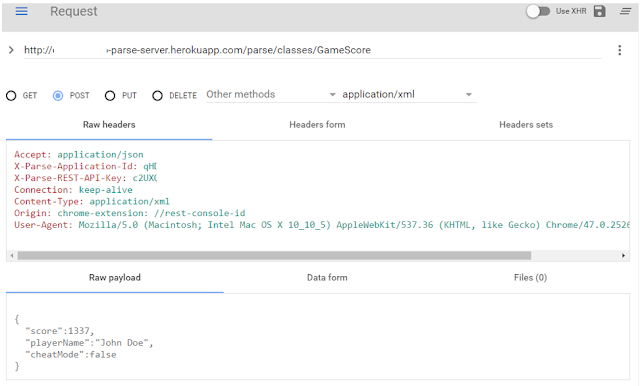Click into the request URL field
Image resolution: width=640 pixels, height=386 pixels.
pos(312,50)
